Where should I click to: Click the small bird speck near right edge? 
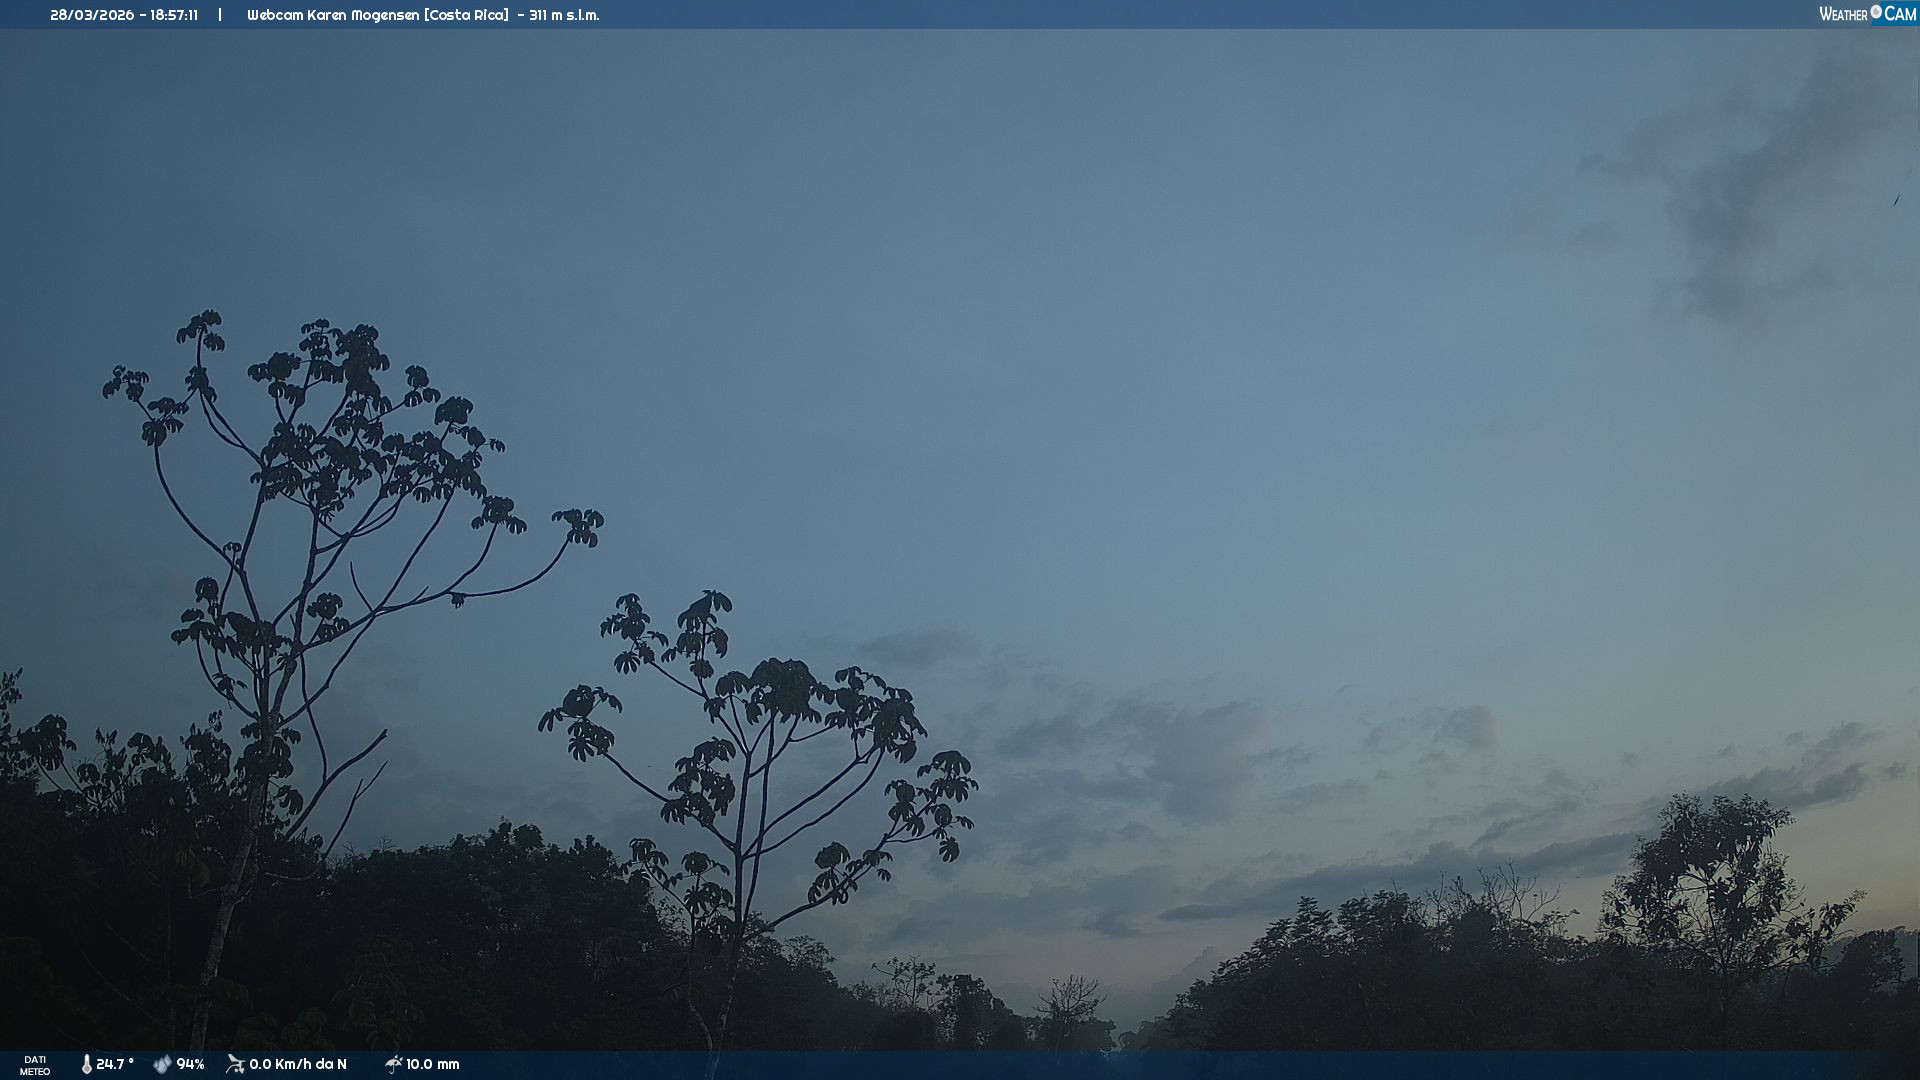(x=1896, y=201)
